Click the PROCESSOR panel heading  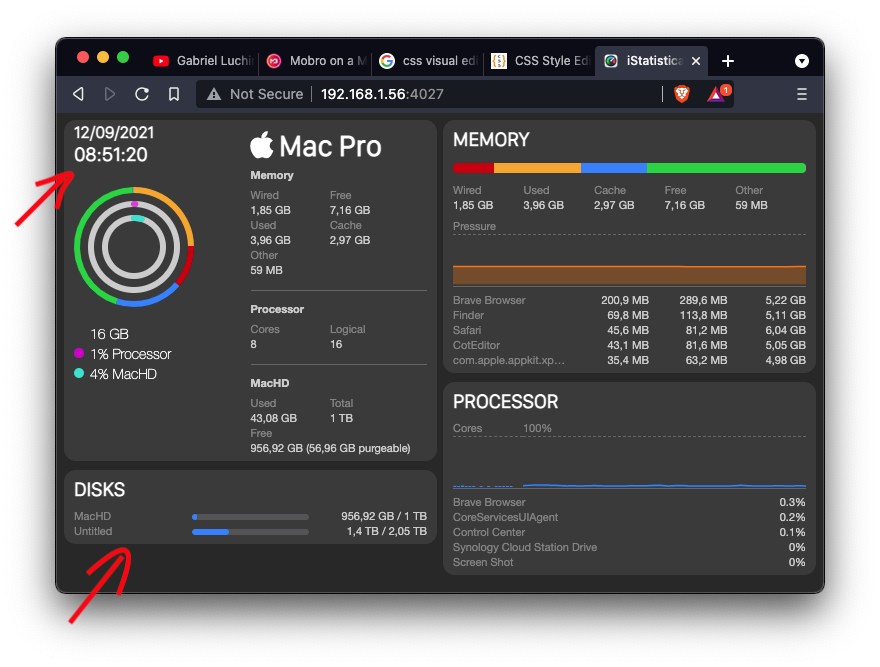coord(505,402)
